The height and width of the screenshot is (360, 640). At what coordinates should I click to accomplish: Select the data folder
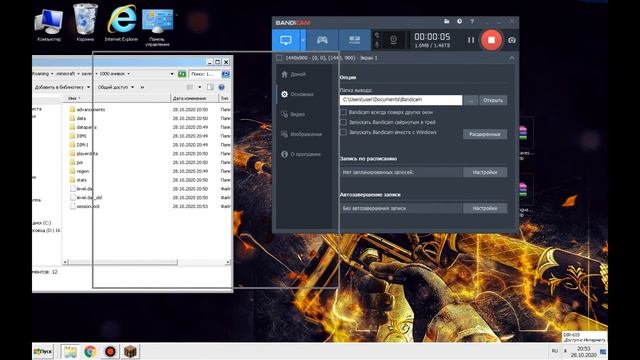click(x=78, y=118)
